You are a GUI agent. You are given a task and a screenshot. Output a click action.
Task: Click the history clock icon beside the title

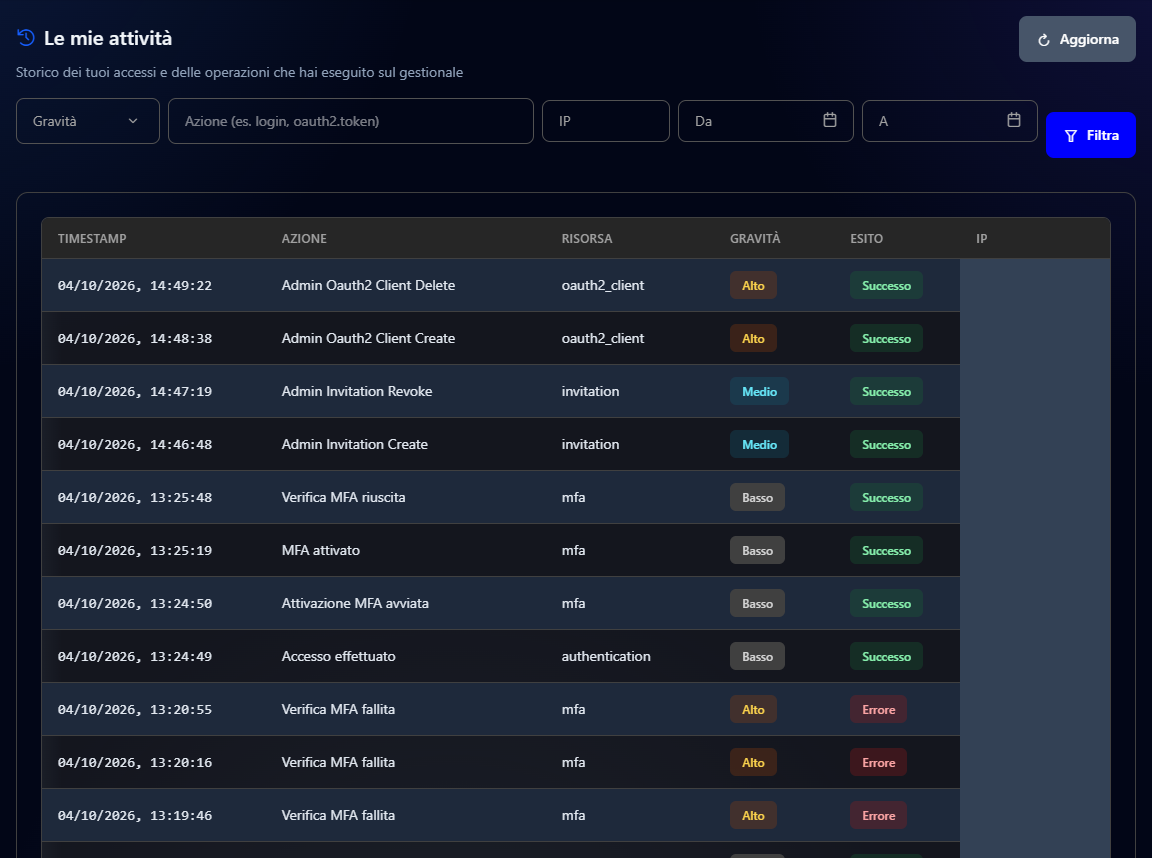point(26,37)
